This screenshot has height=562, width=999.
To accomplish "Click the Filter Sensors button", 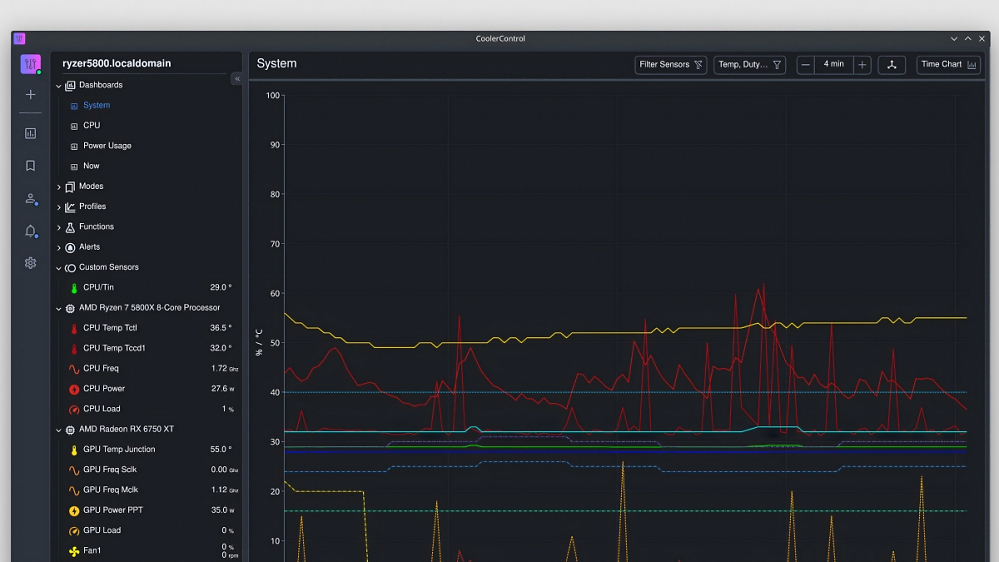I will [670, 64].
